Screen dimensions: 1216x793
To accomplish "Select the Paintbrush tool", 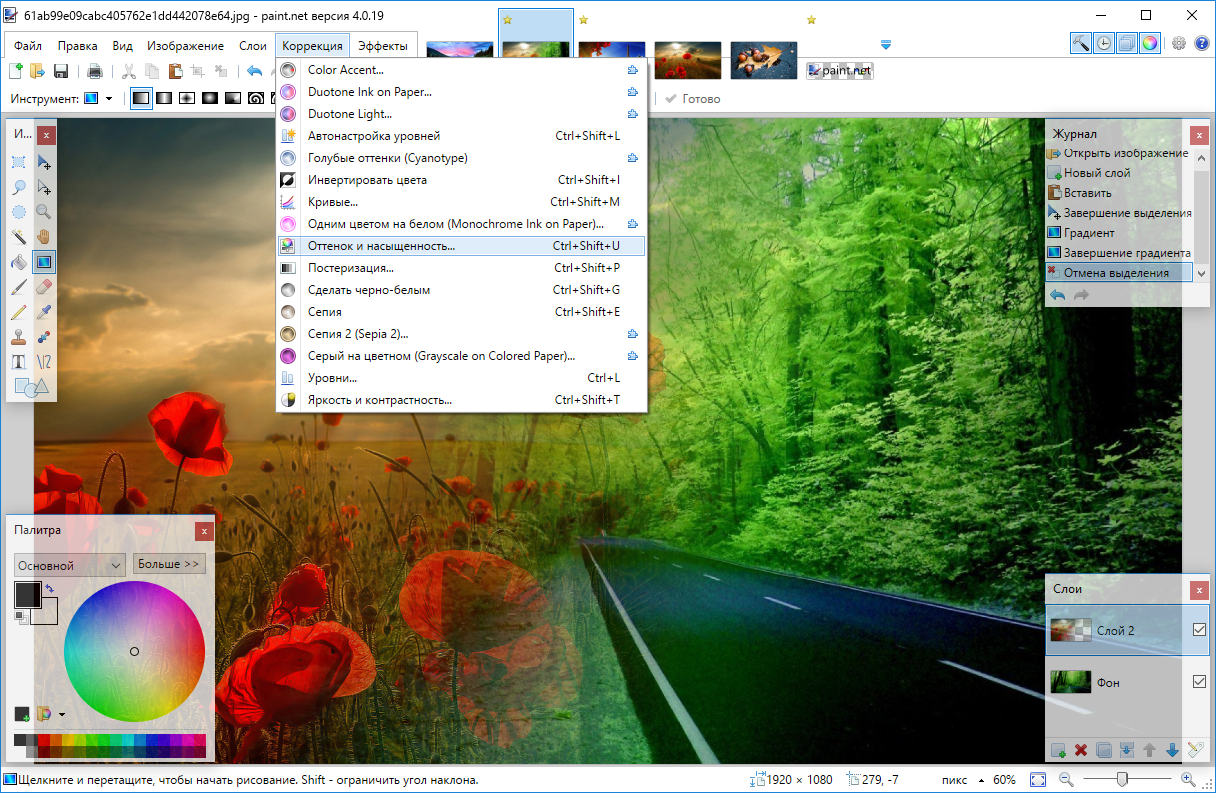I will 19,287.
